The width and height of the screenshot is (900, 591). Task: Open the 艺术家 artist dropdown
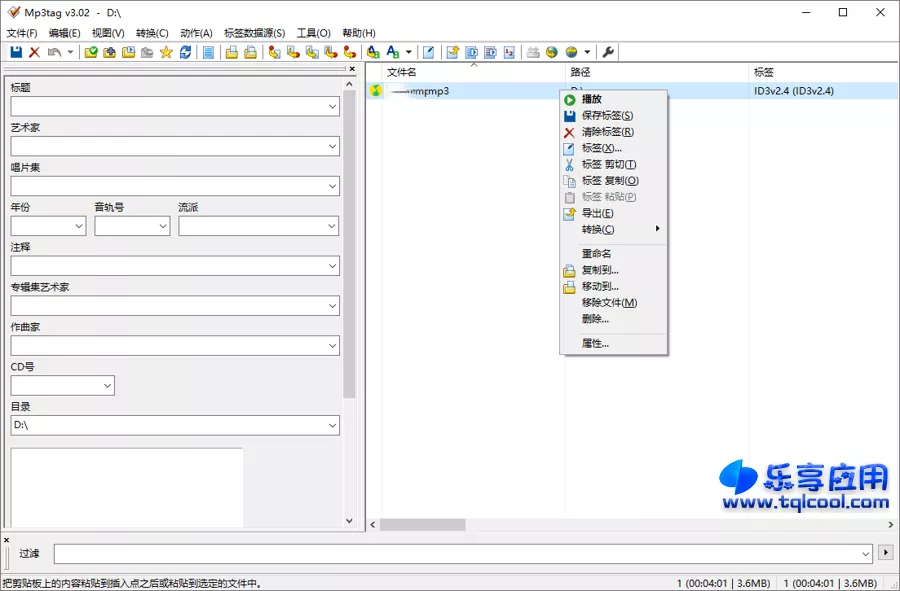pos(332,146)
